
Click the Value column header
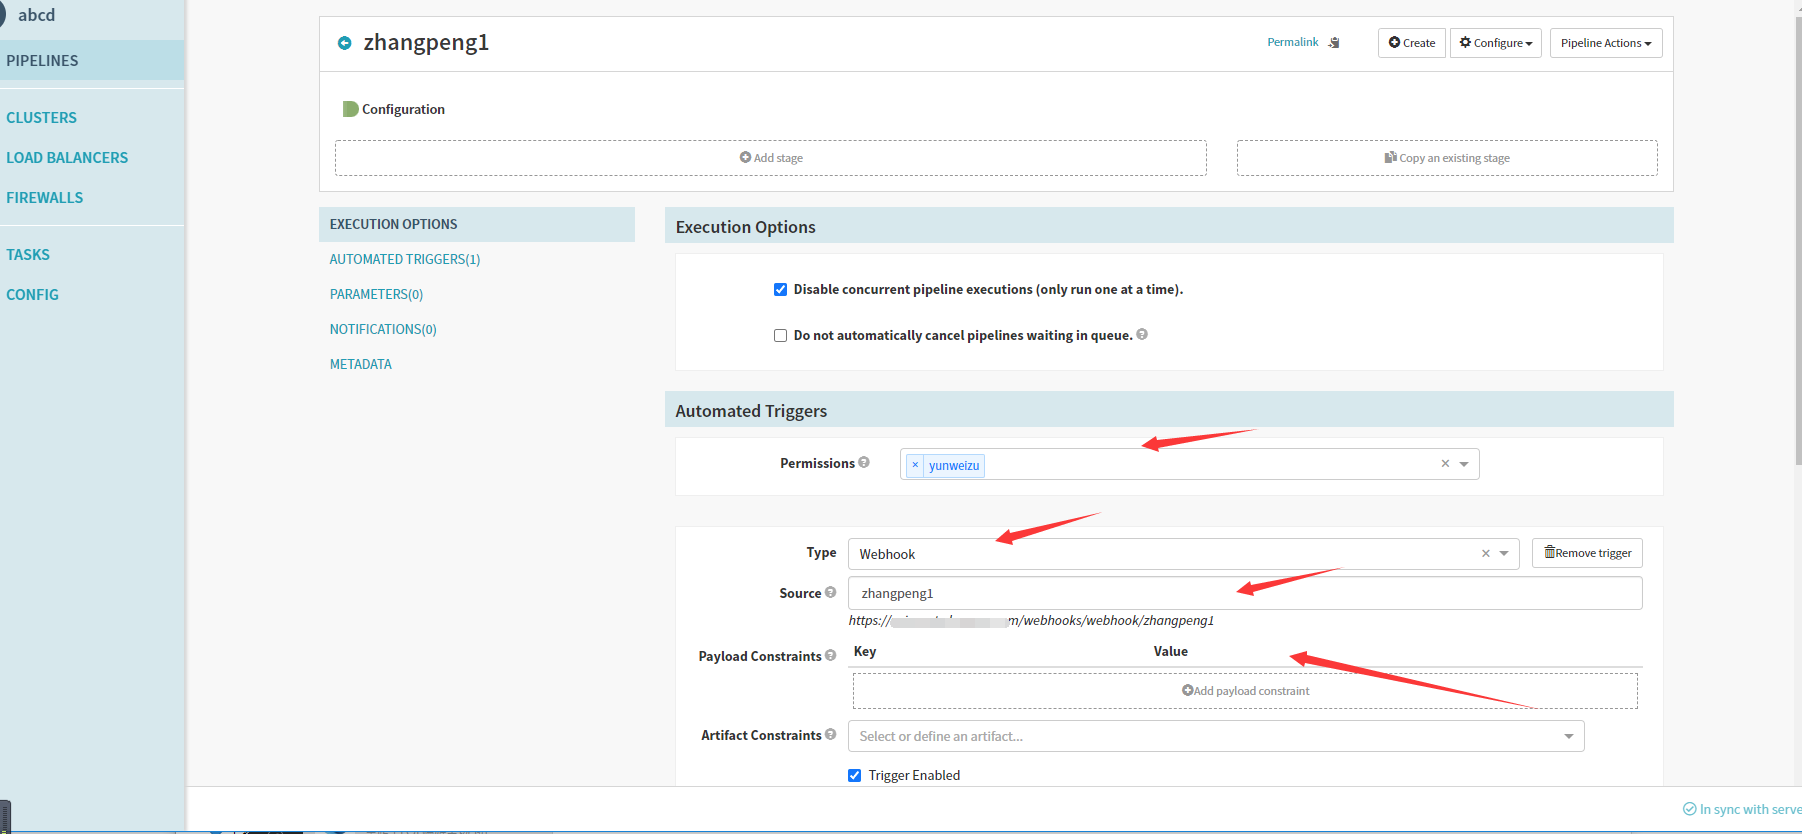click(x=1171, y=651)
